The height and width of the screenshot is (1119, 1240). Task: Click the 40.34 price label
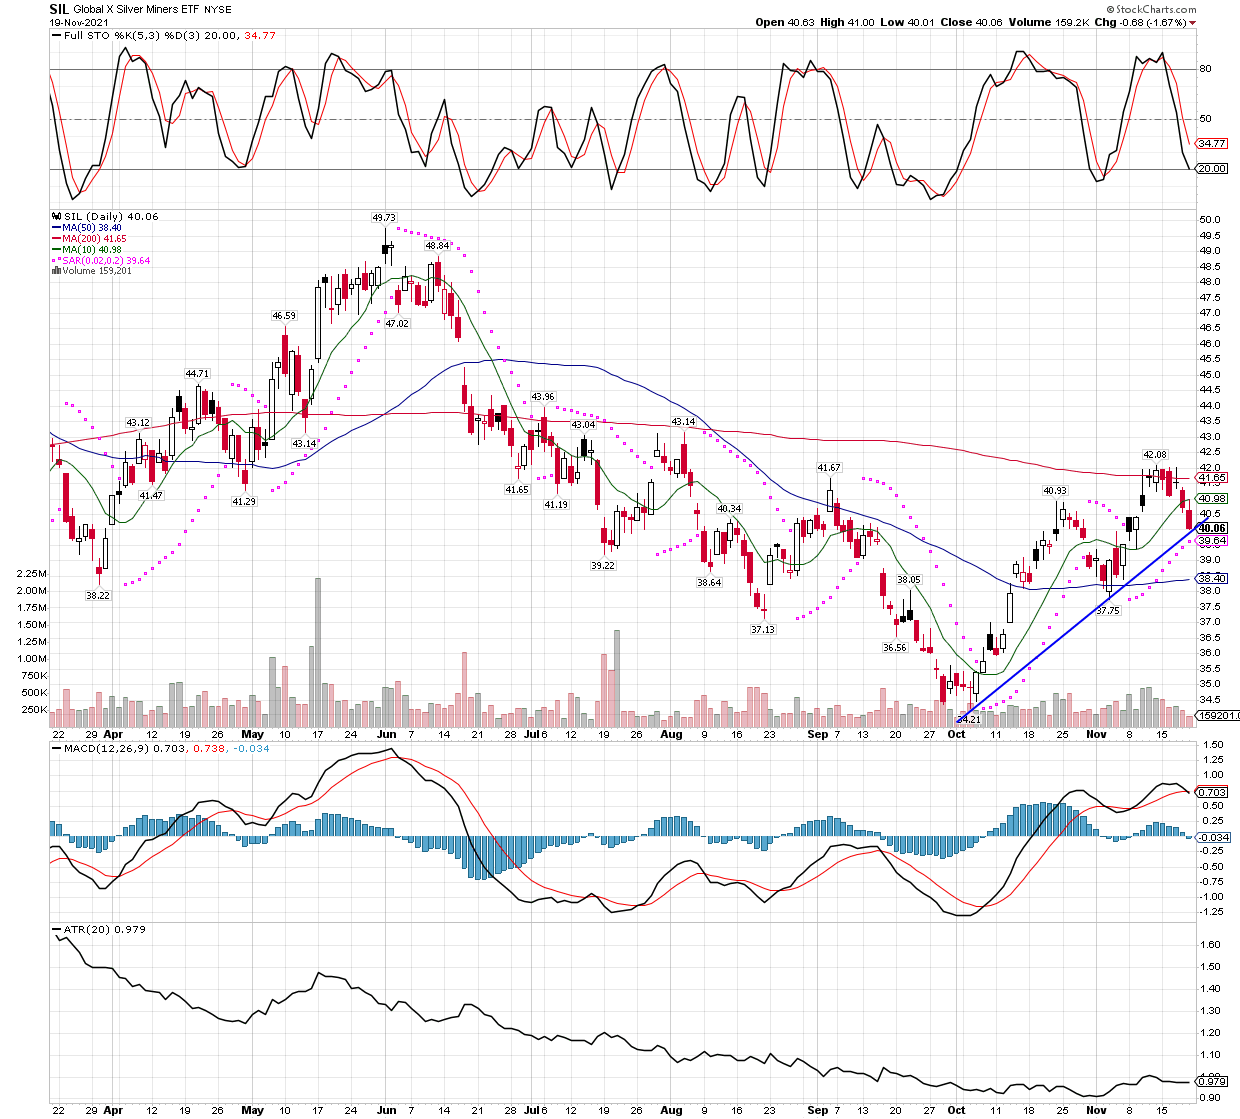[729, 509]
